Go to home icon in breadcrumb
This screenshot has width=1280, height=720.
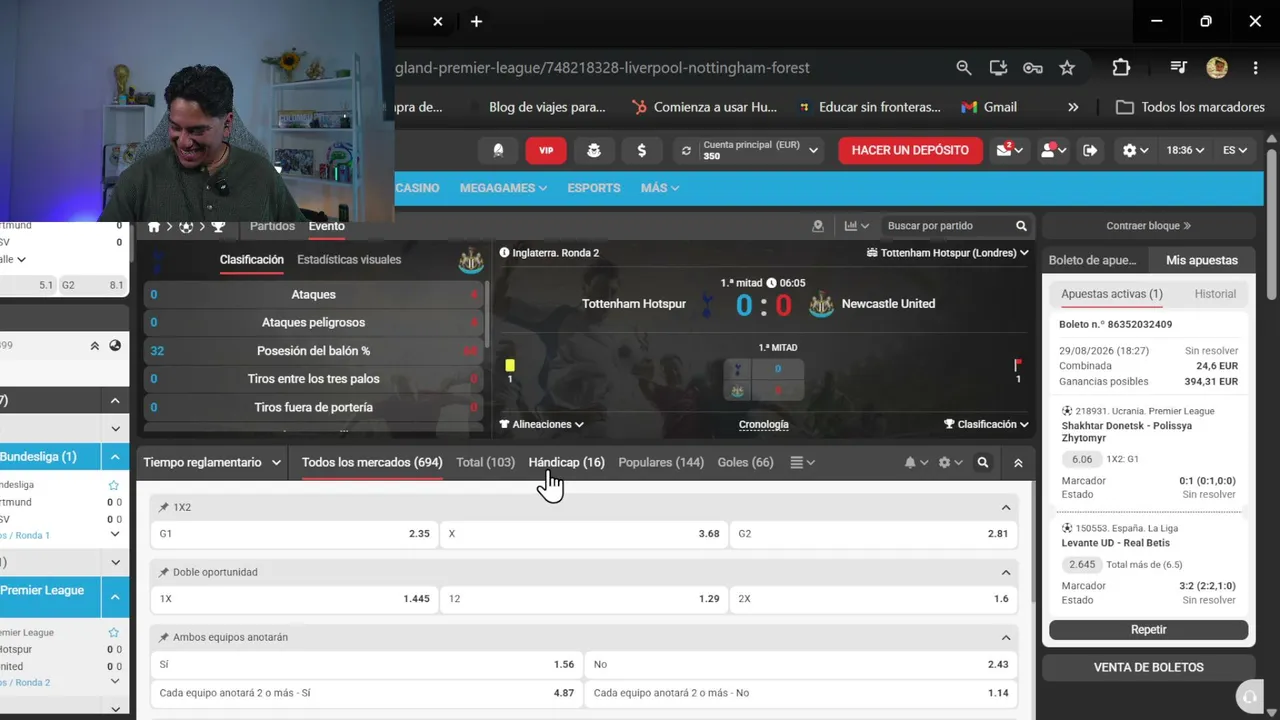pos(154,227)
